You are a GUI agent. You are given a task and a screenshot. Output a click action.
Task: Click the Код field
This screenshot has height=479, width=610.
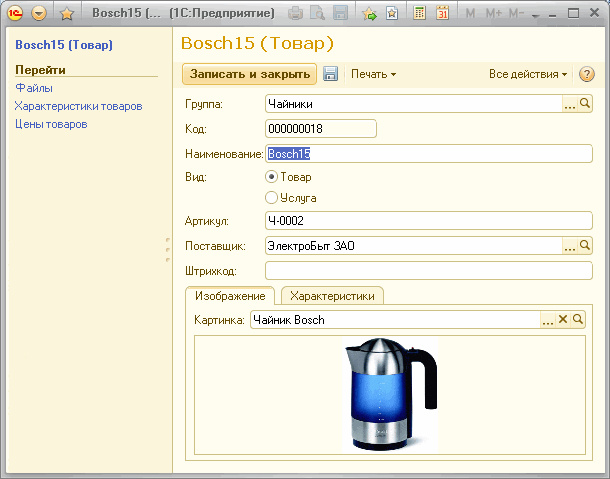pyautogui.click(x=321, y=128)
